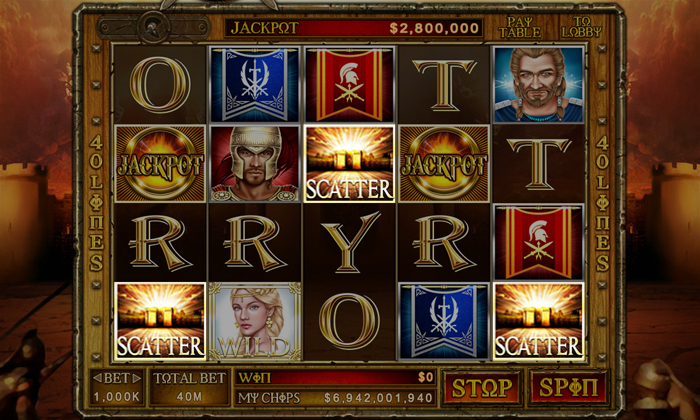Viewport: 700px width, 420px height.
Task: Return To Lobby
Action: (x=582, y=28)
